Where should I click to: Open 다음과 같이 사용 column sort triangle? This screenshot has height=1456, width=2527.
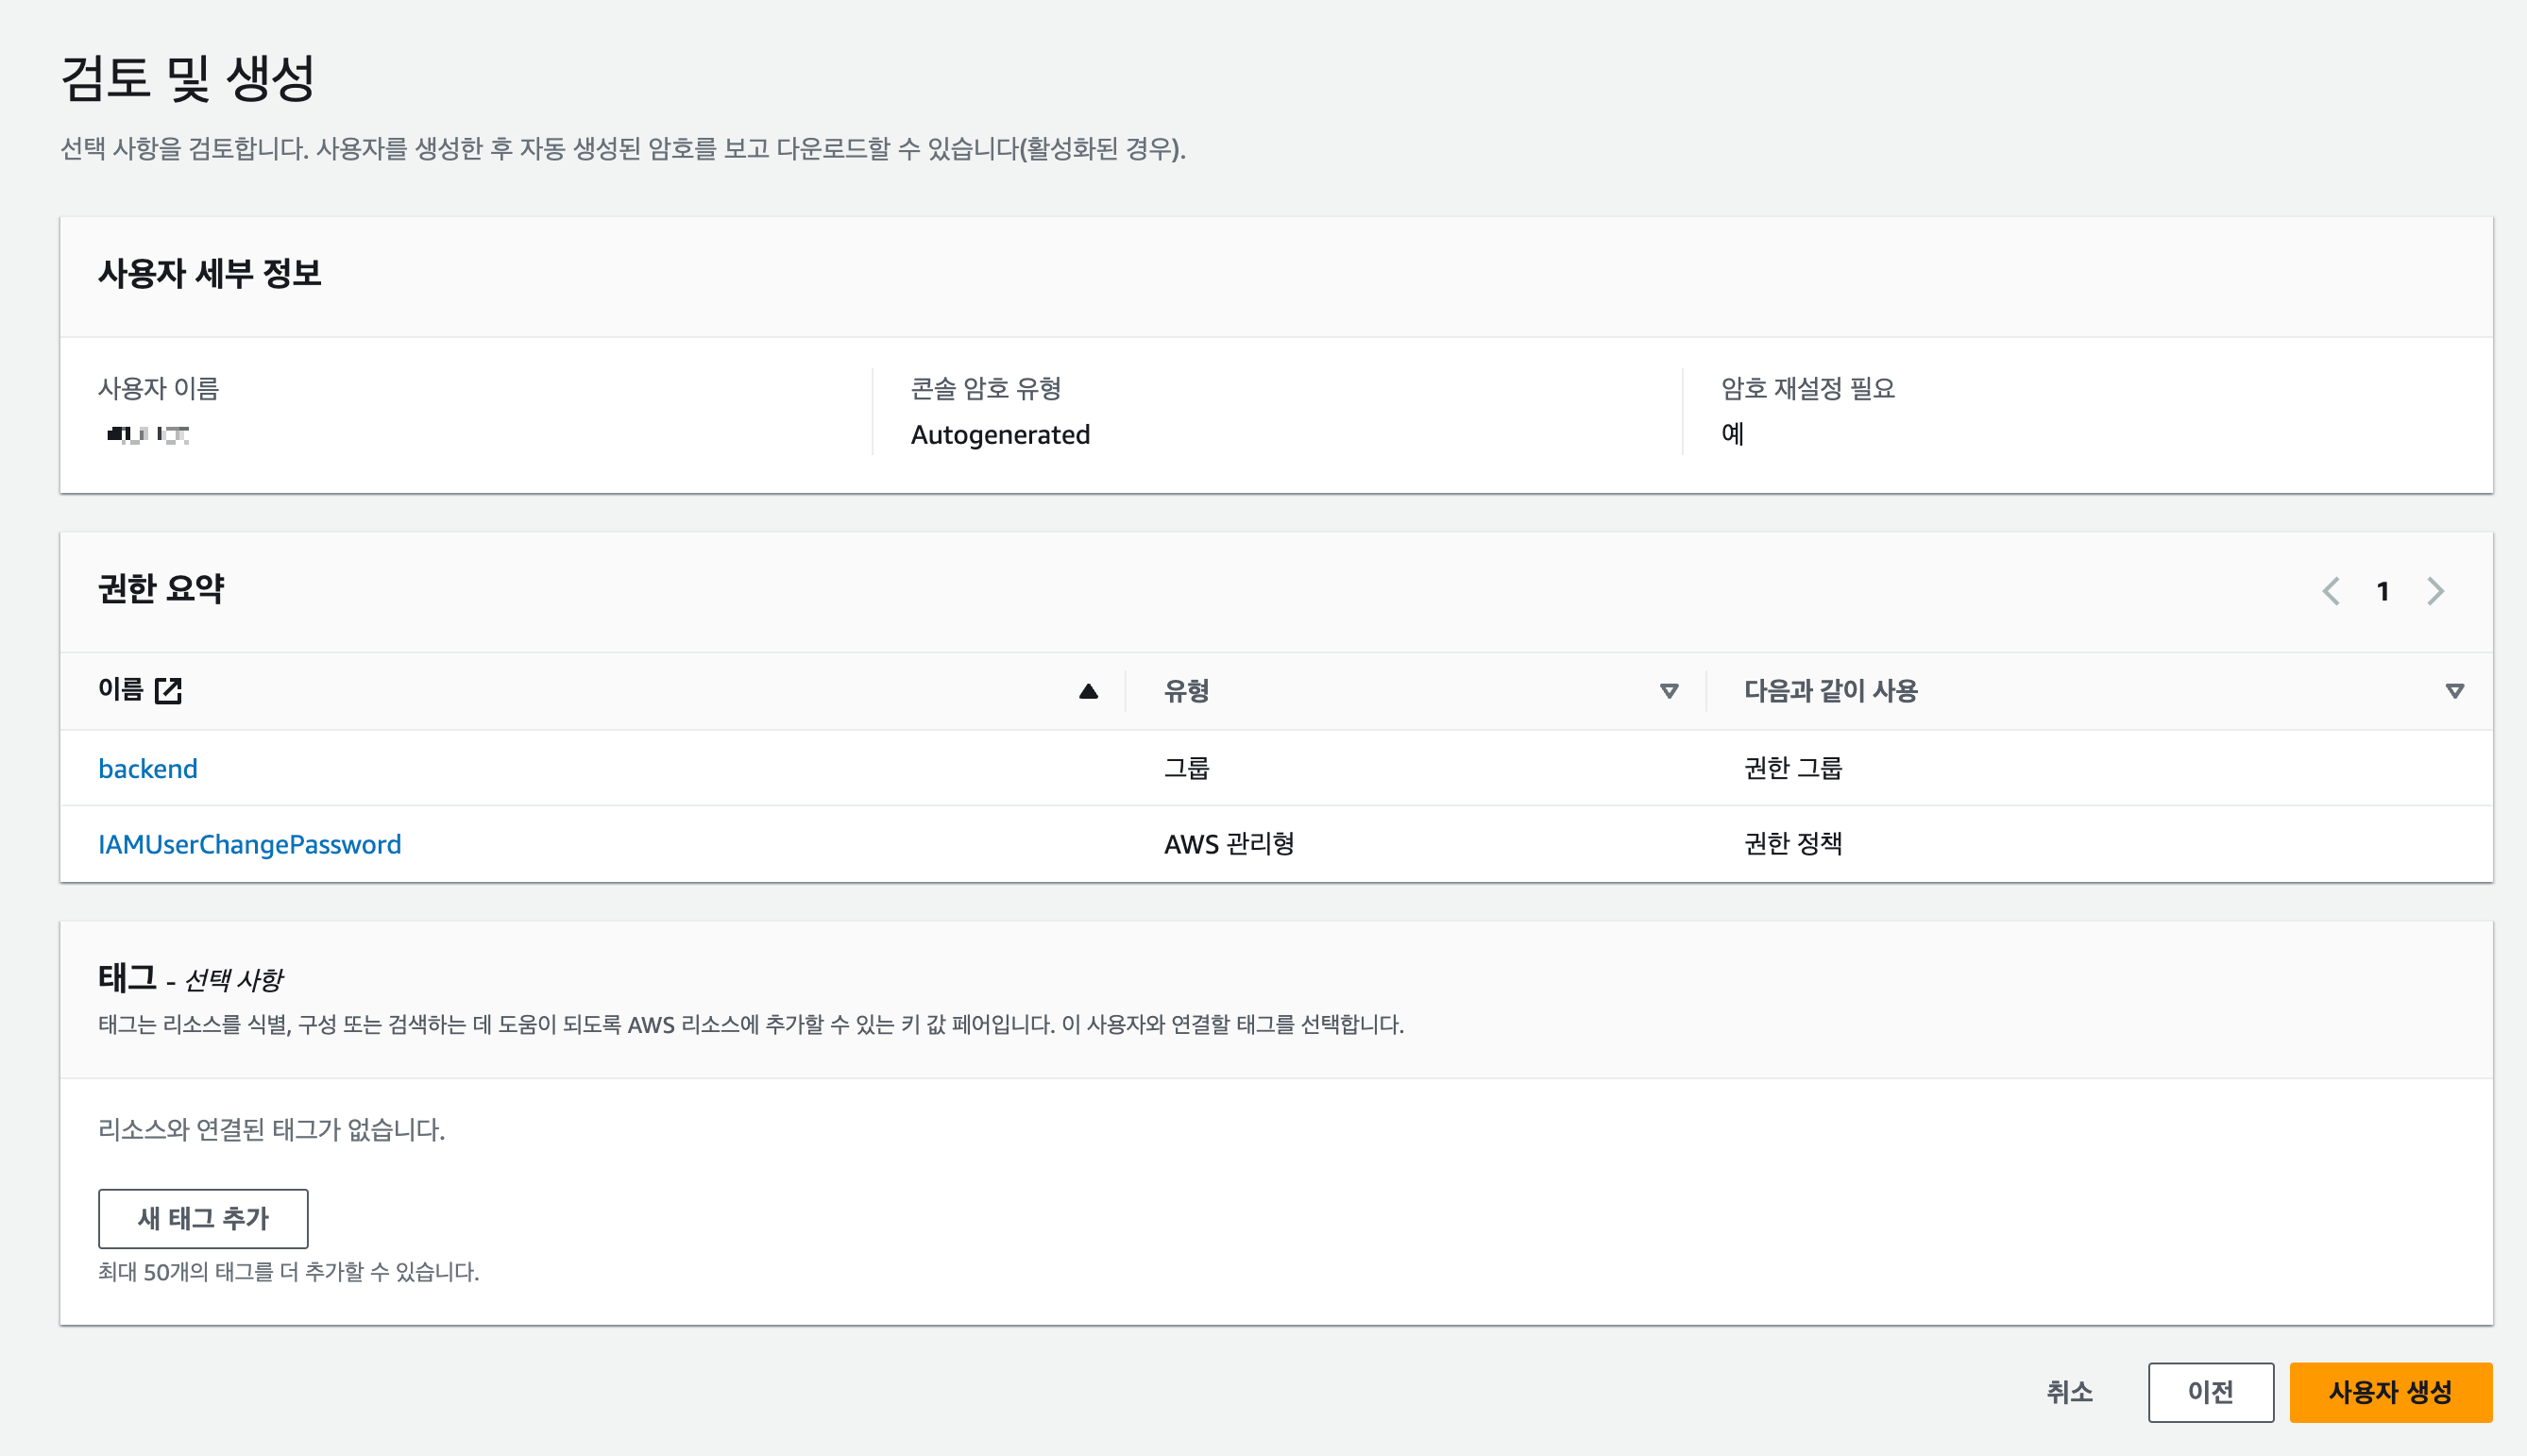(x=2454, y=691)
